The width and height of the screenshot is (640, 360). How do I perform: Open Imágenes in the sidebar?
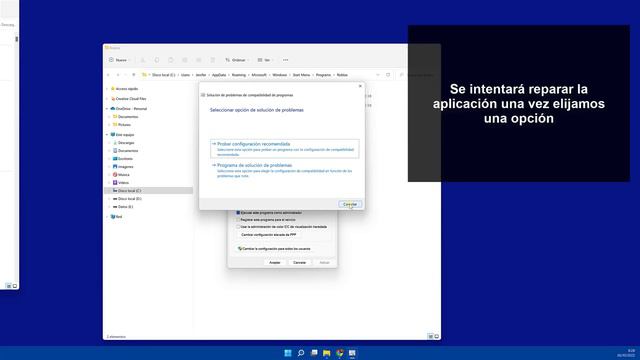click(x=125, y=167)
